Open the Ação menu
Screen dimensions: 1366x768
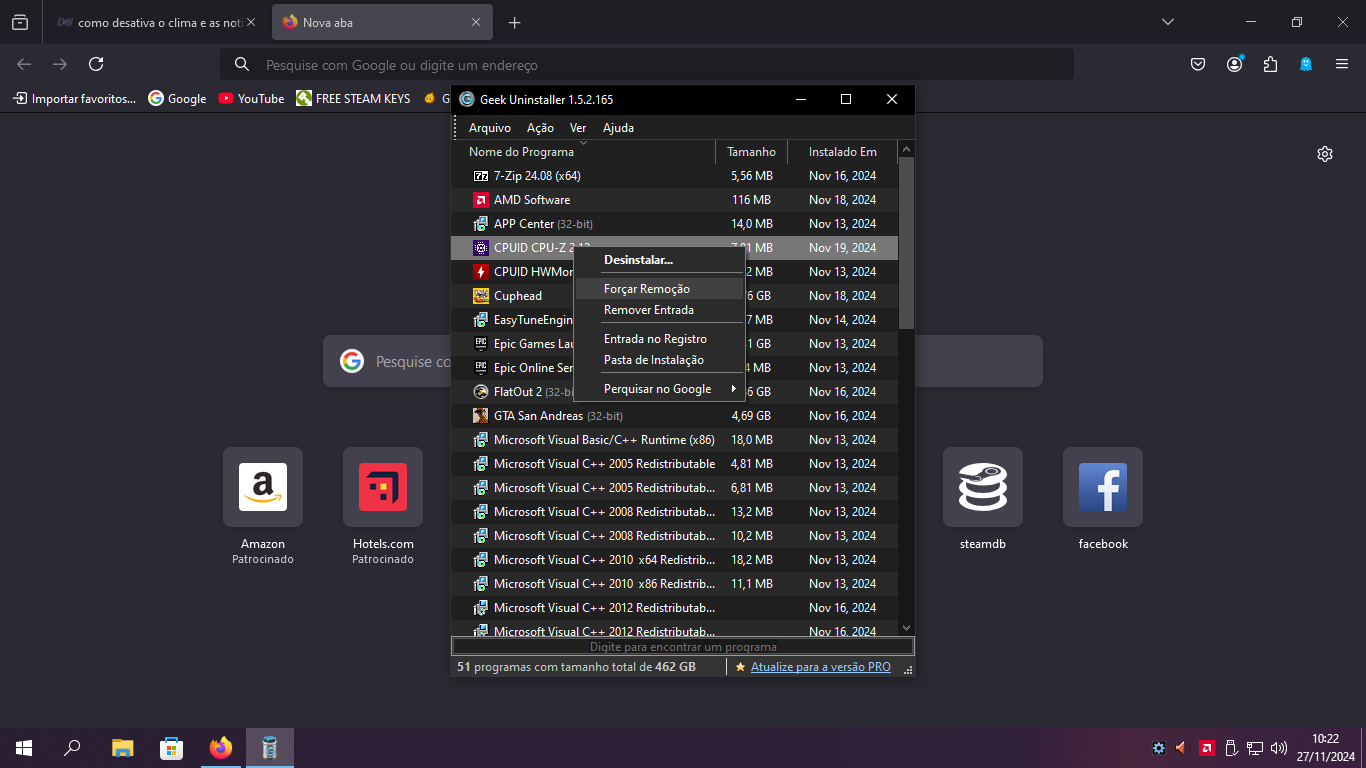(x=540, y=128)
